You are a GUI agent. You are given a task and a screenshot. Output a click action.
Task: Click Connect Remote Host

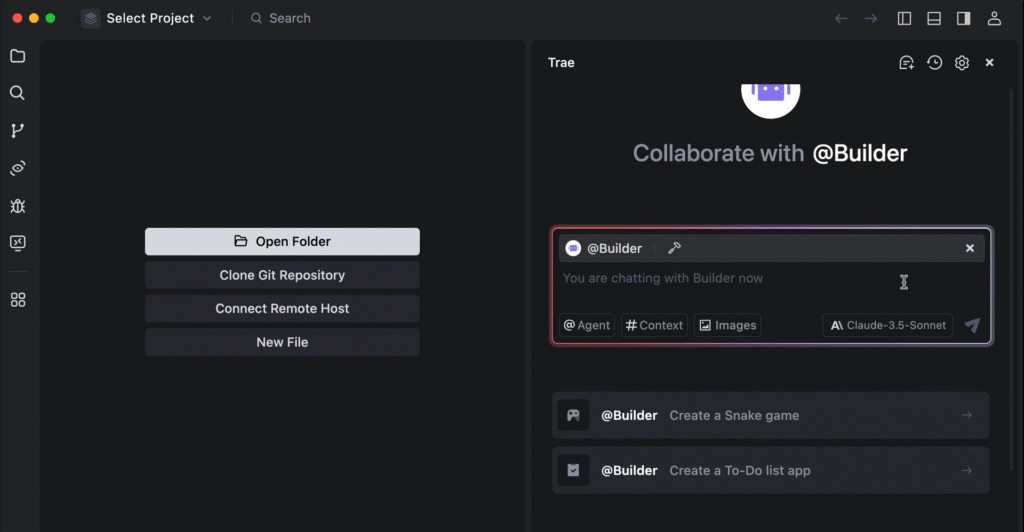pos(282,309)
